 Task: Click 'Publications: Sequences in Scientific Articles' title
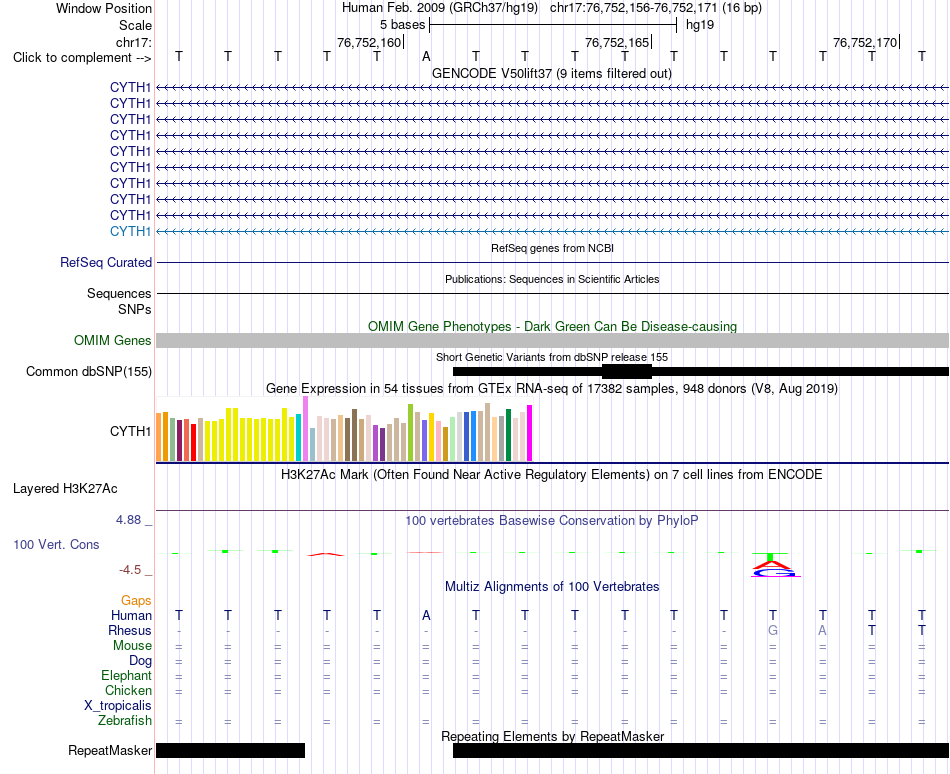(x=552, y=279)
